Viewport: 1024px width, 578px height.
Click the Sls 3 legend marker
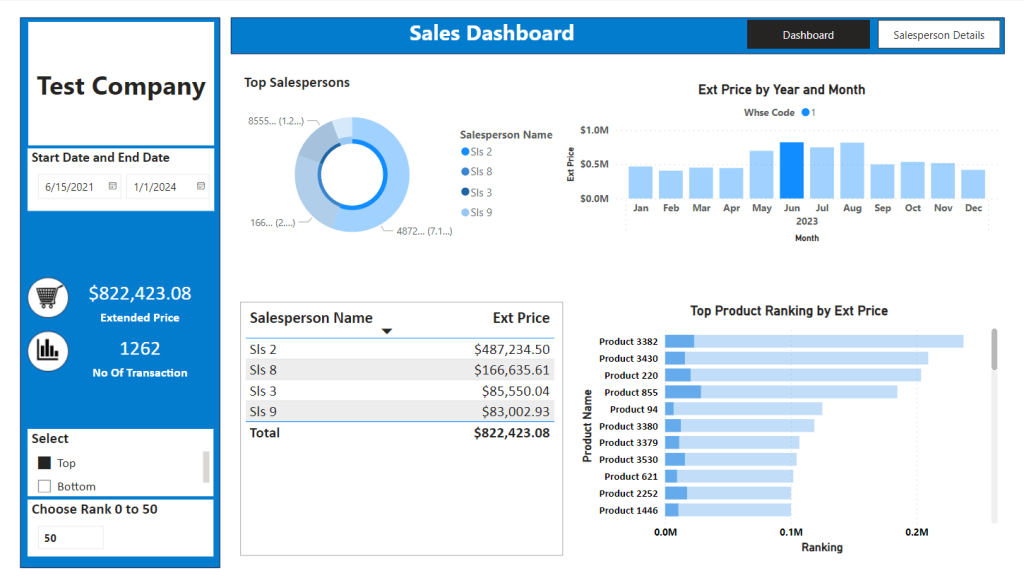(465, 192)
